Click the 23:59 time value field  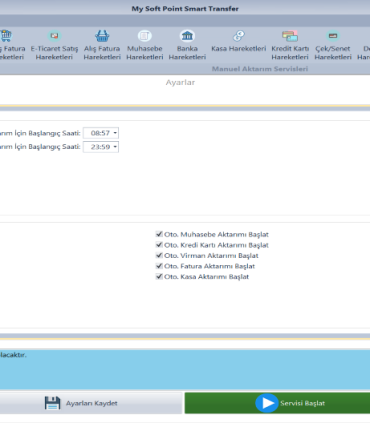(101, 147)
